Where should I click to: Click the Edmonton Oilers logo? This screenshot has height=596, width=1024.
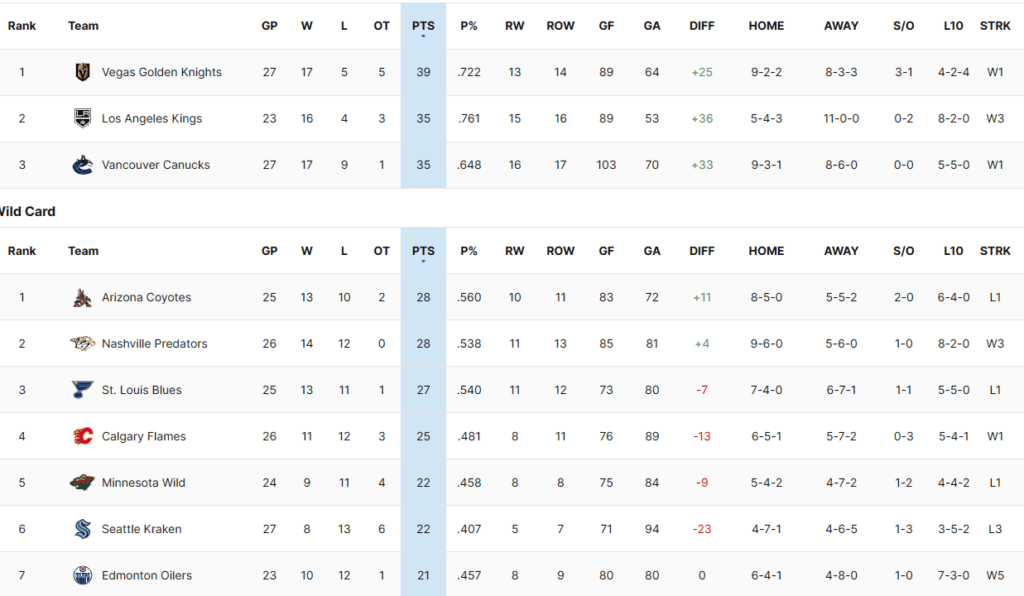coord(82,575)
